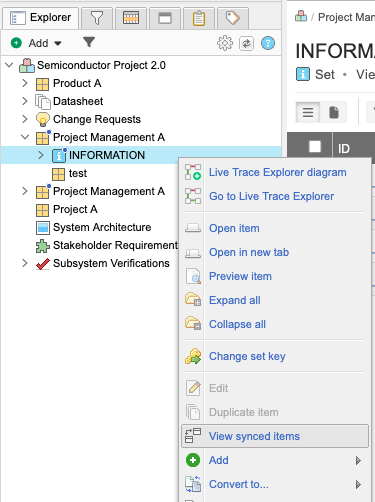
Task: Click the sync refresh icon in Explorer
Action: pyautogui.click(x=246, y=43)
